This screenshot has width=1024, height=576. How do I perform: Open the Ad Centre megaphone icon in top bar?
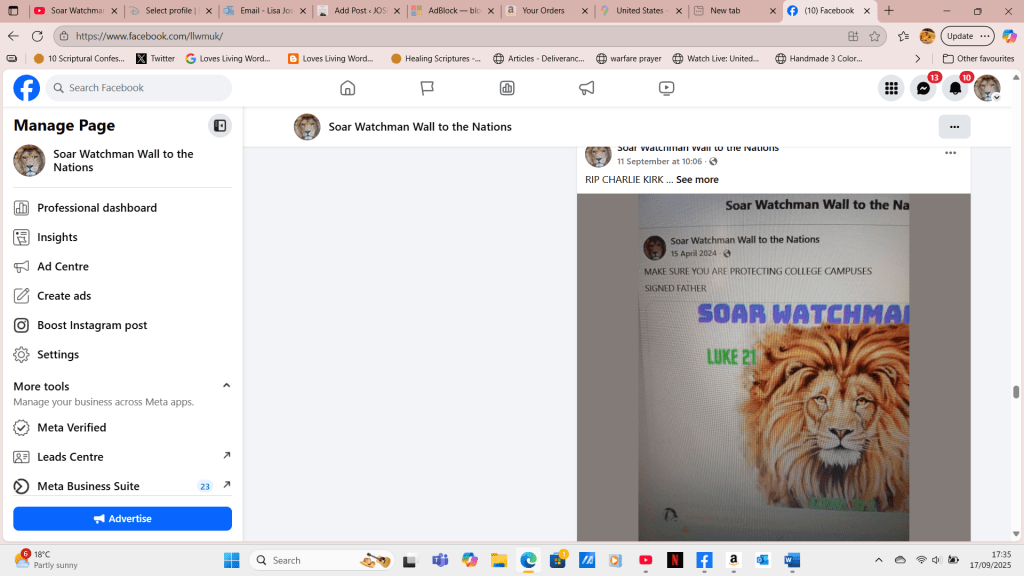(x=587, y=88)
